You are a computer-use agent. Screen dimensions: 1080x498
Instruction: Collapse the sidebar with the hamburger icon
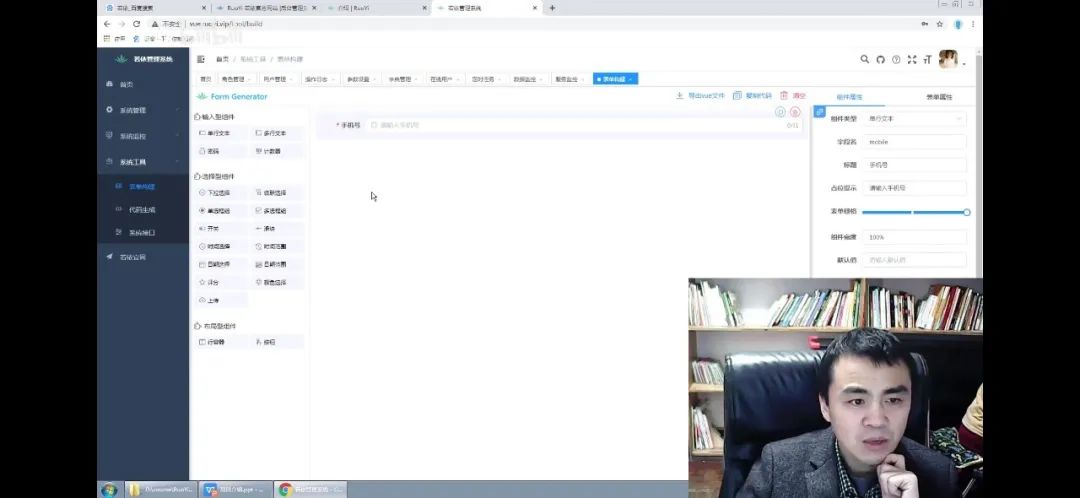[x=201, y=59]
